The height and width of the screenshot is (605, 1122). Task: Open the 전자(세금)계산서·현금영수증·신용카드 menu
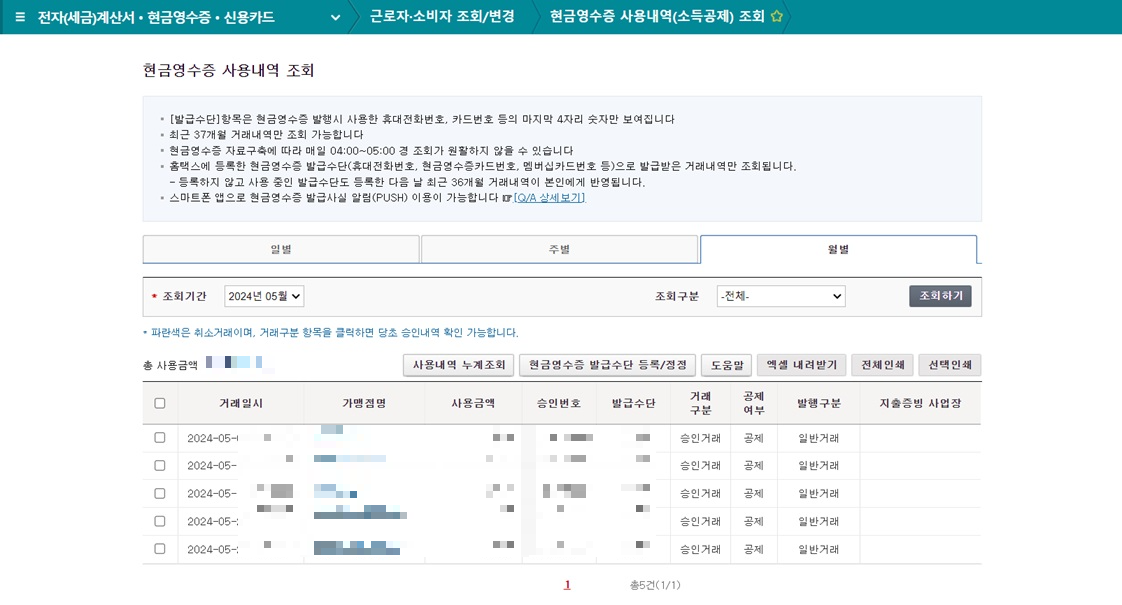click(156, 17)
